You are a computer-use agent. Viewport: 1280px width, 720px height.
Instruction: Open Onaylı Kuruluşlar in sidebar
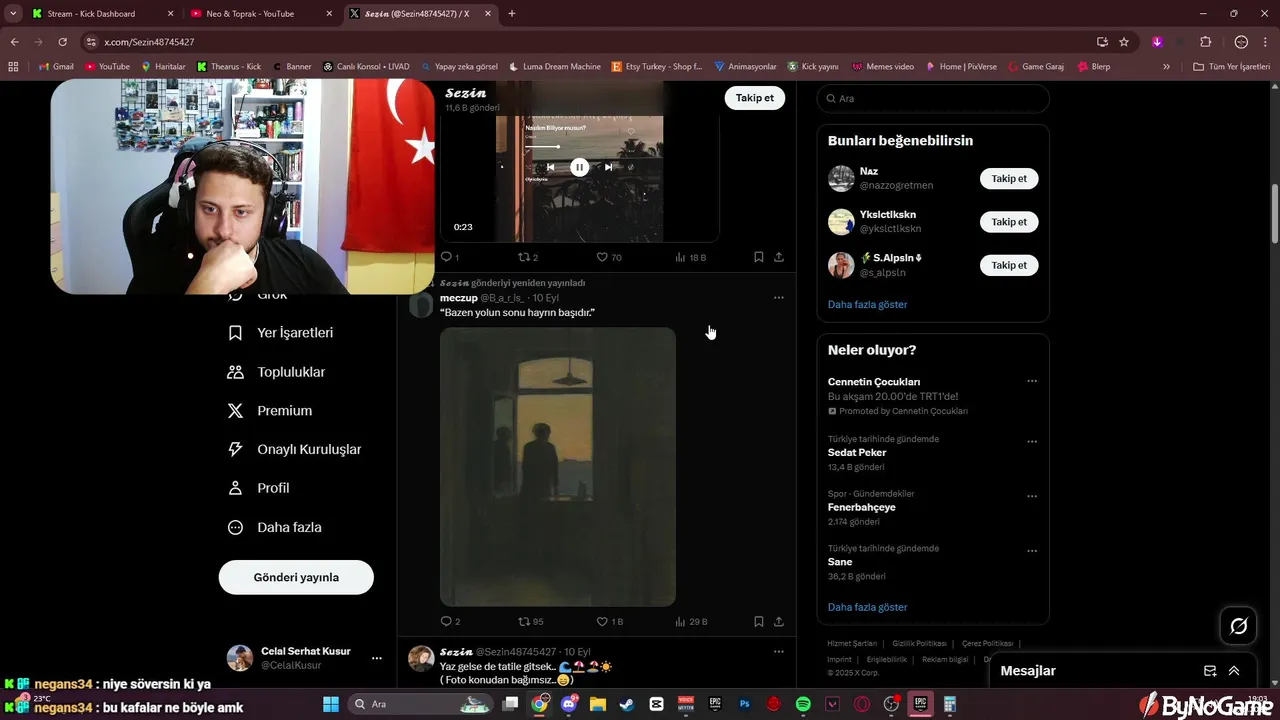(x=295, y=450)
